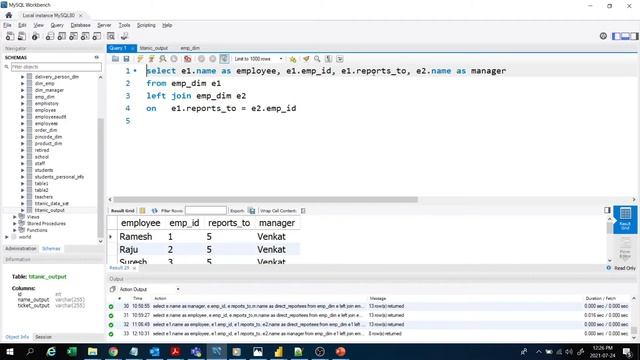The height and width of the screenshot is (360, 640).
Task: Close the Query 1 tab
Action: 133,48
